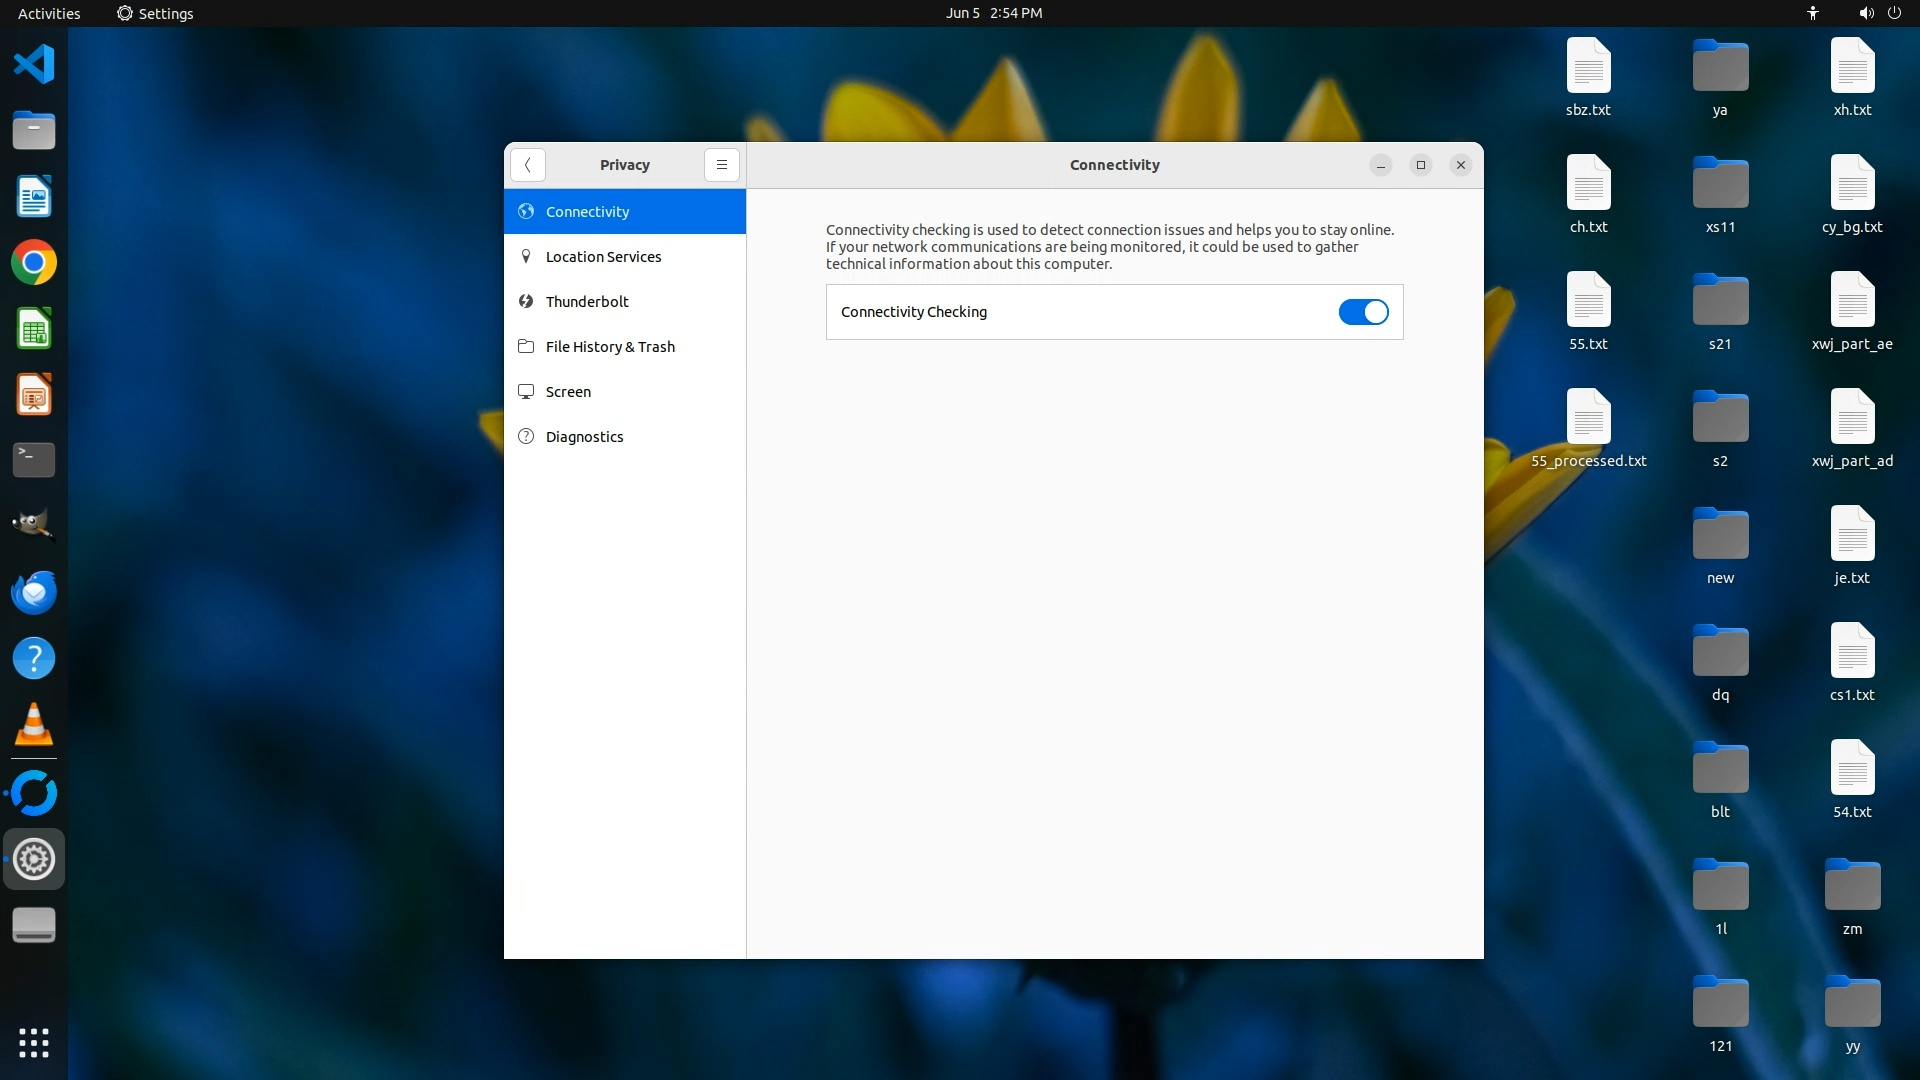Open the accessibility menu in top bar
The width and height of the screenshot is (1920, 1080).
(x=1812, y=13)
